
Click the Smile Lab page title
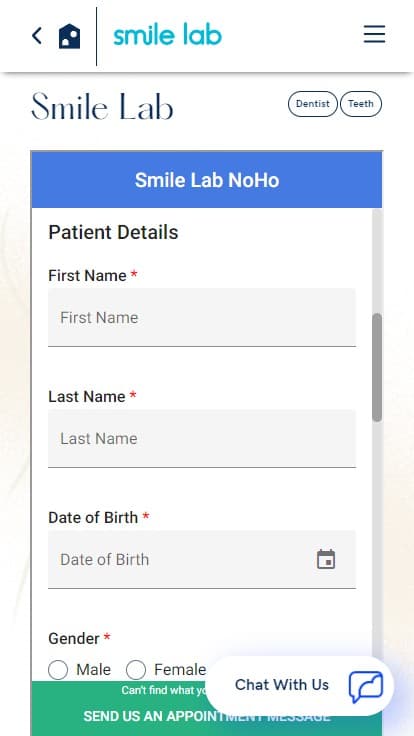click(x=102, y=106)
